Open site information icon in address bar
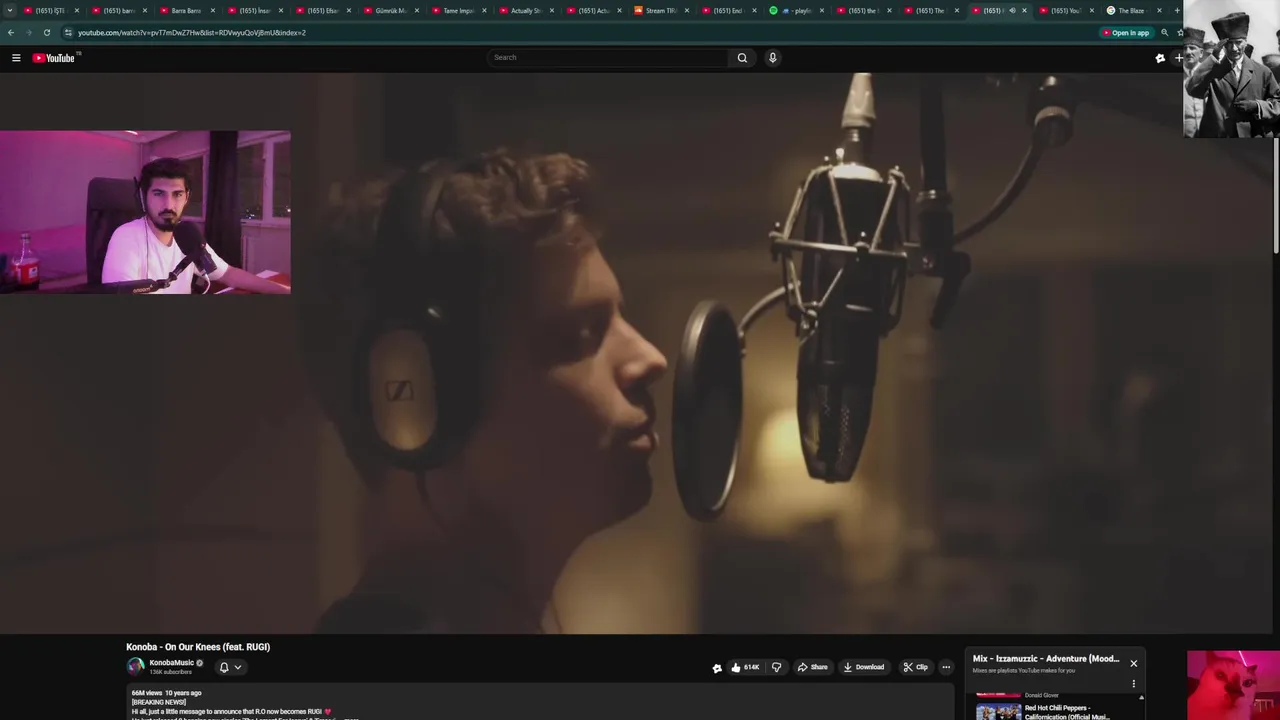This screenshot has height=720, width=1280. pyautogui.click(x=68, y=33)
